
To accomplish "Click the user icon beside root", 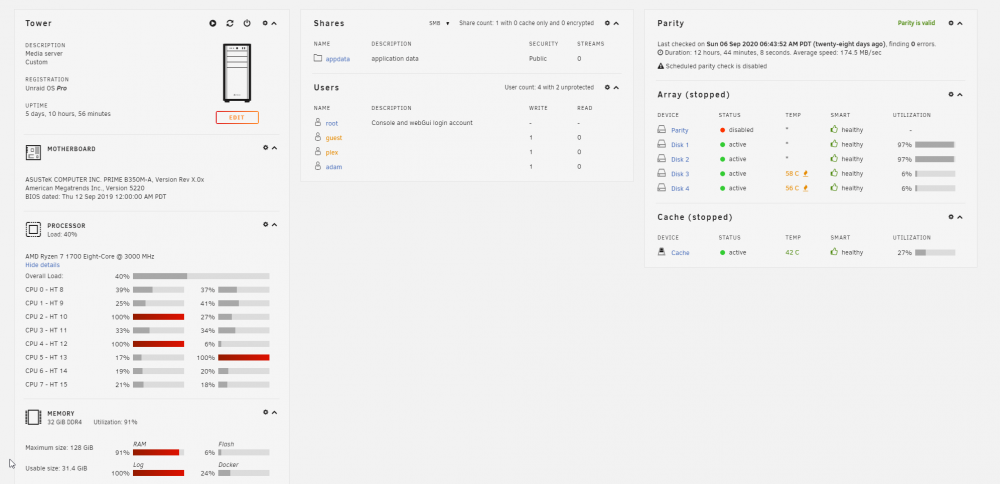I will point(318,122).
